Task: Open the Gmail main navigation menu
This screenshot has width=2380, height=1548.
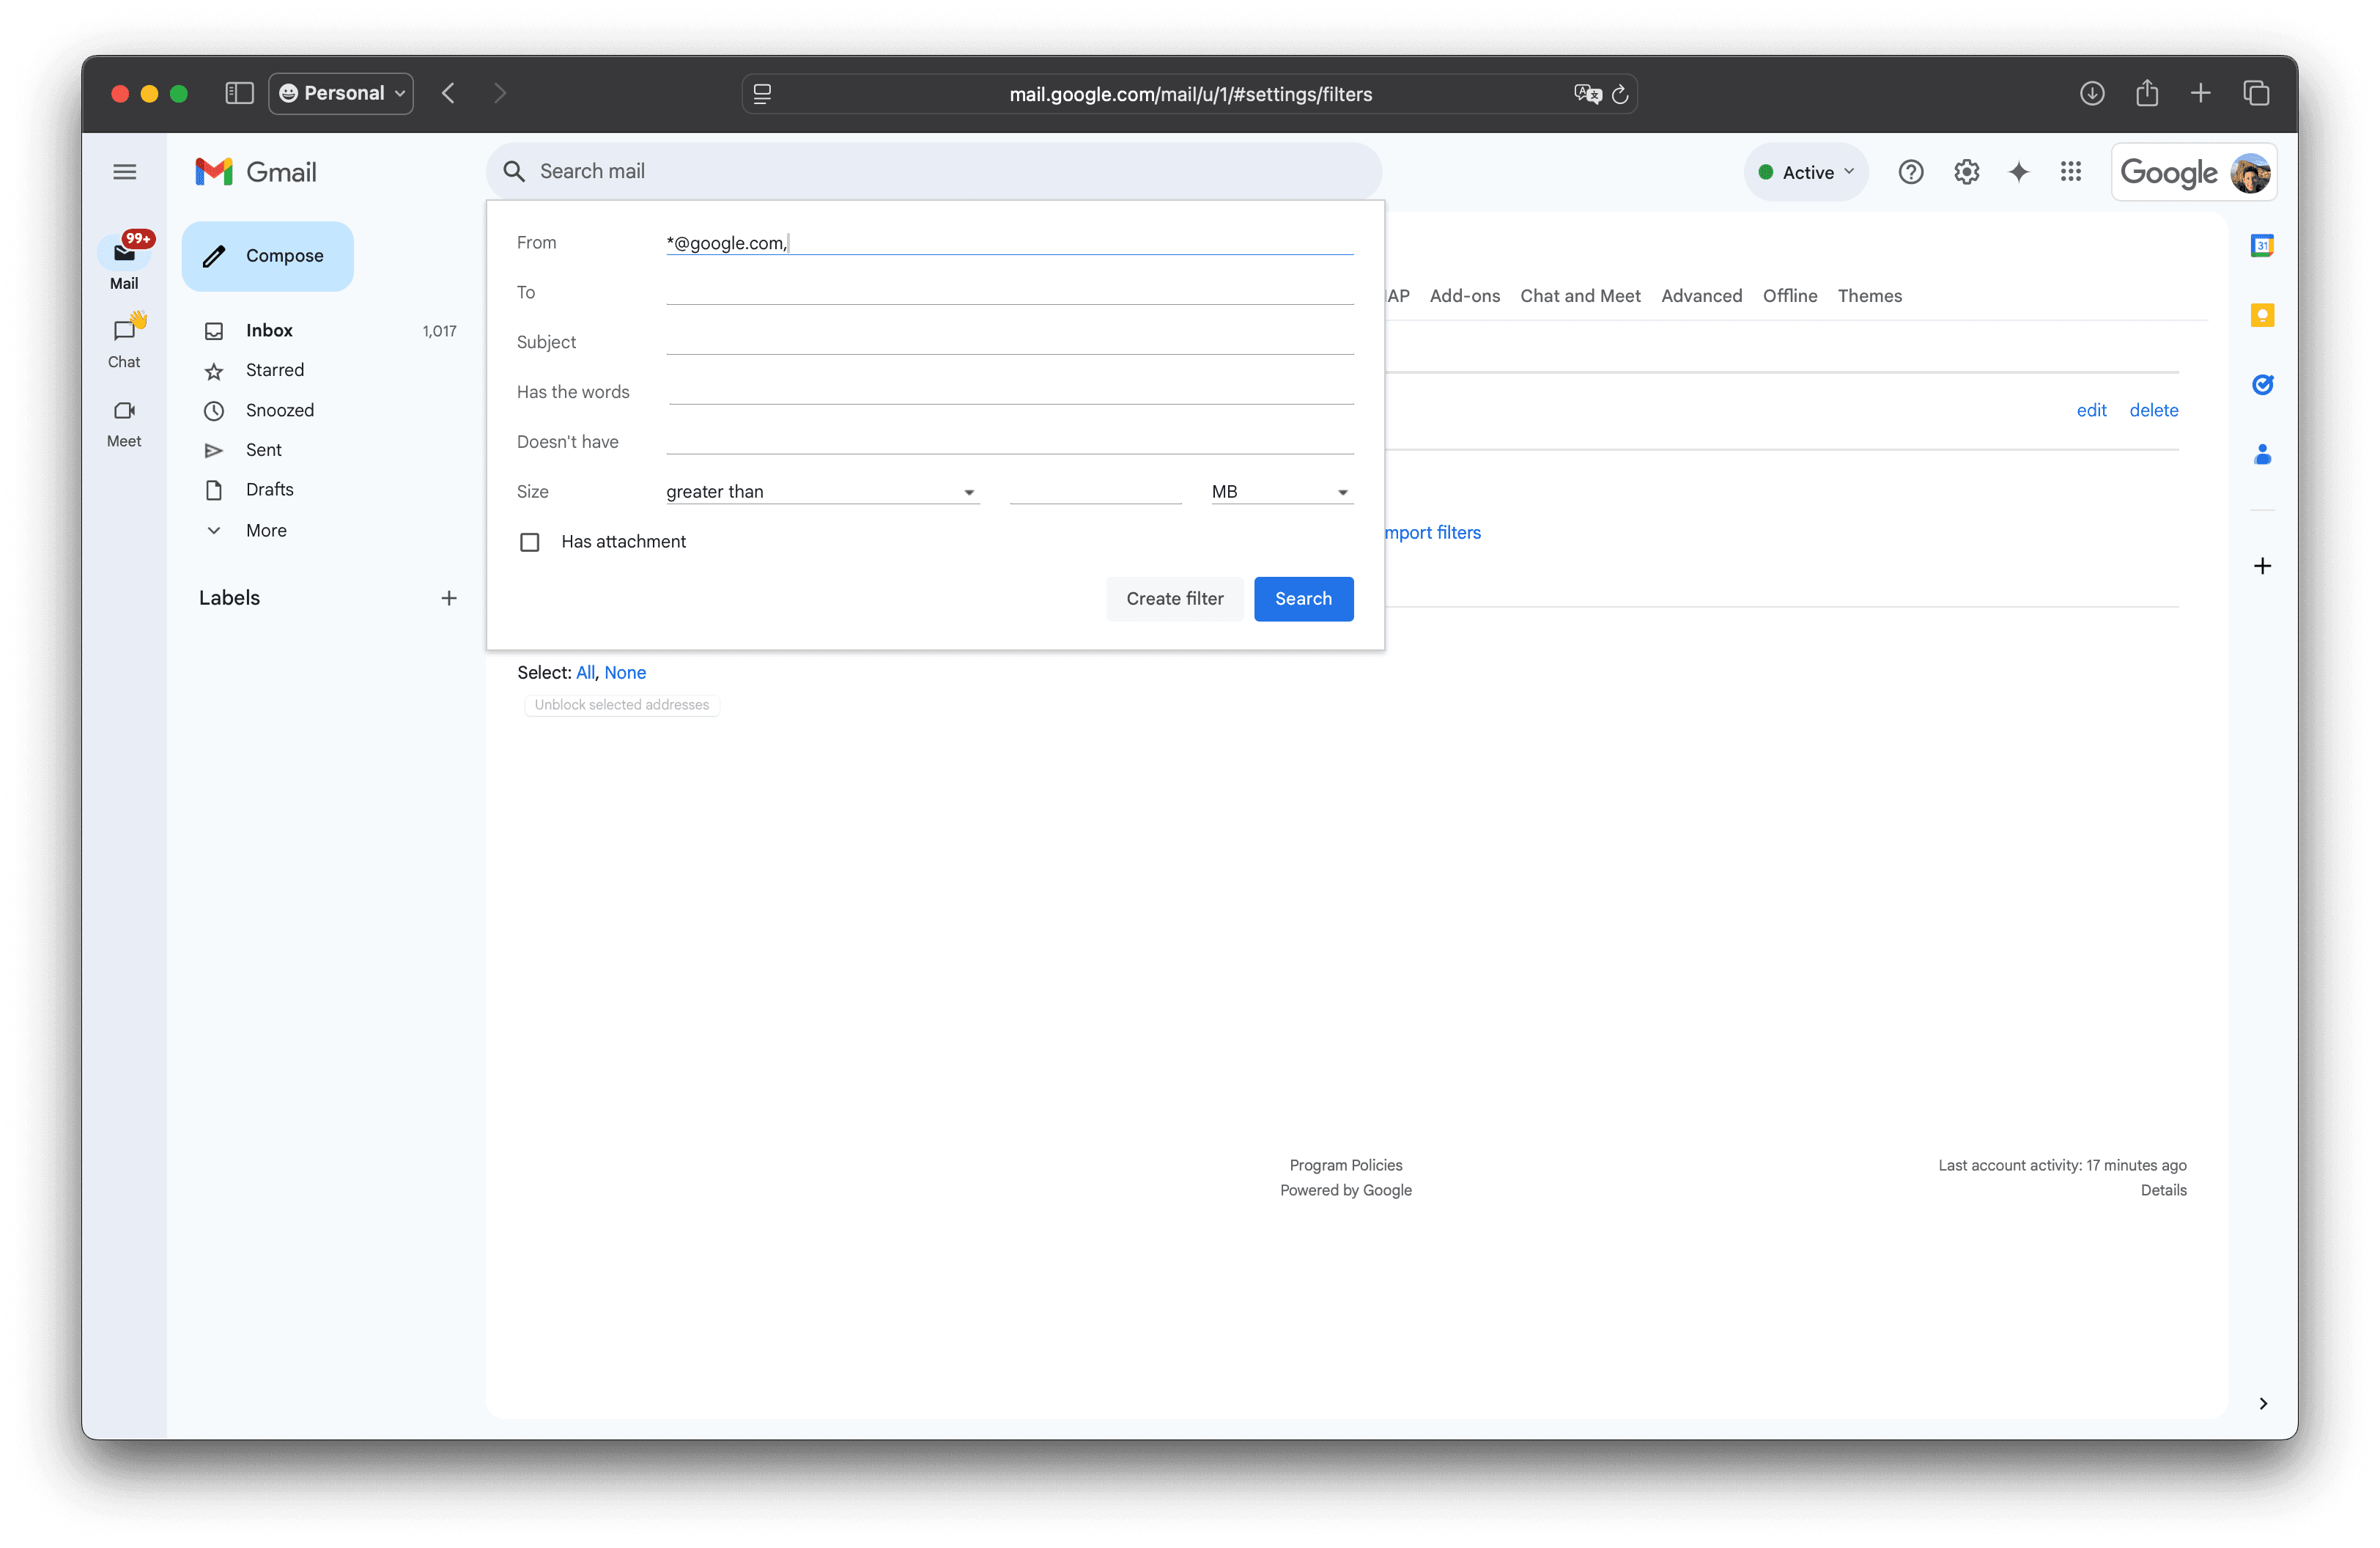Action: click(125, 171)
